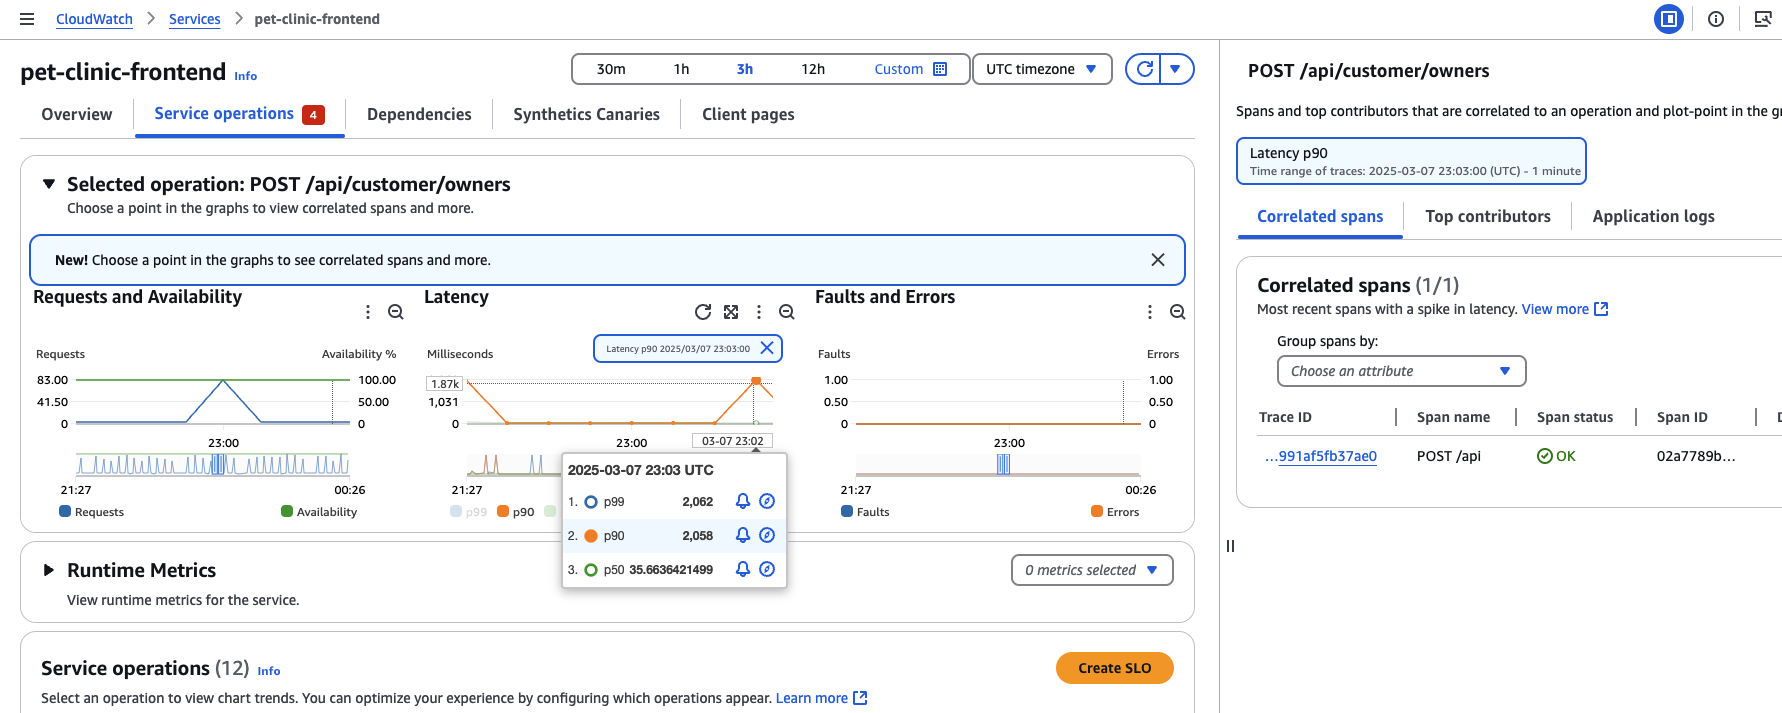
Task: Open the Client pages tab
Action: pyautogui.click(x=748, y=114)
